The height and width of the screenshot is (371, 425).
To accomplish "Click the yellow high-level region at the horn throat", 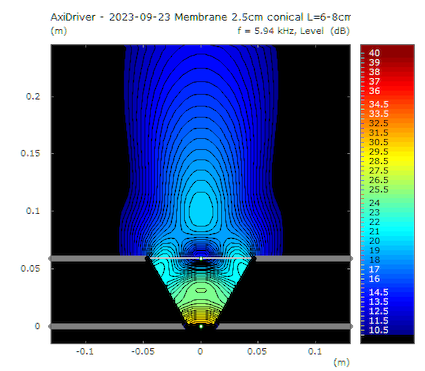I will [201, 319].
